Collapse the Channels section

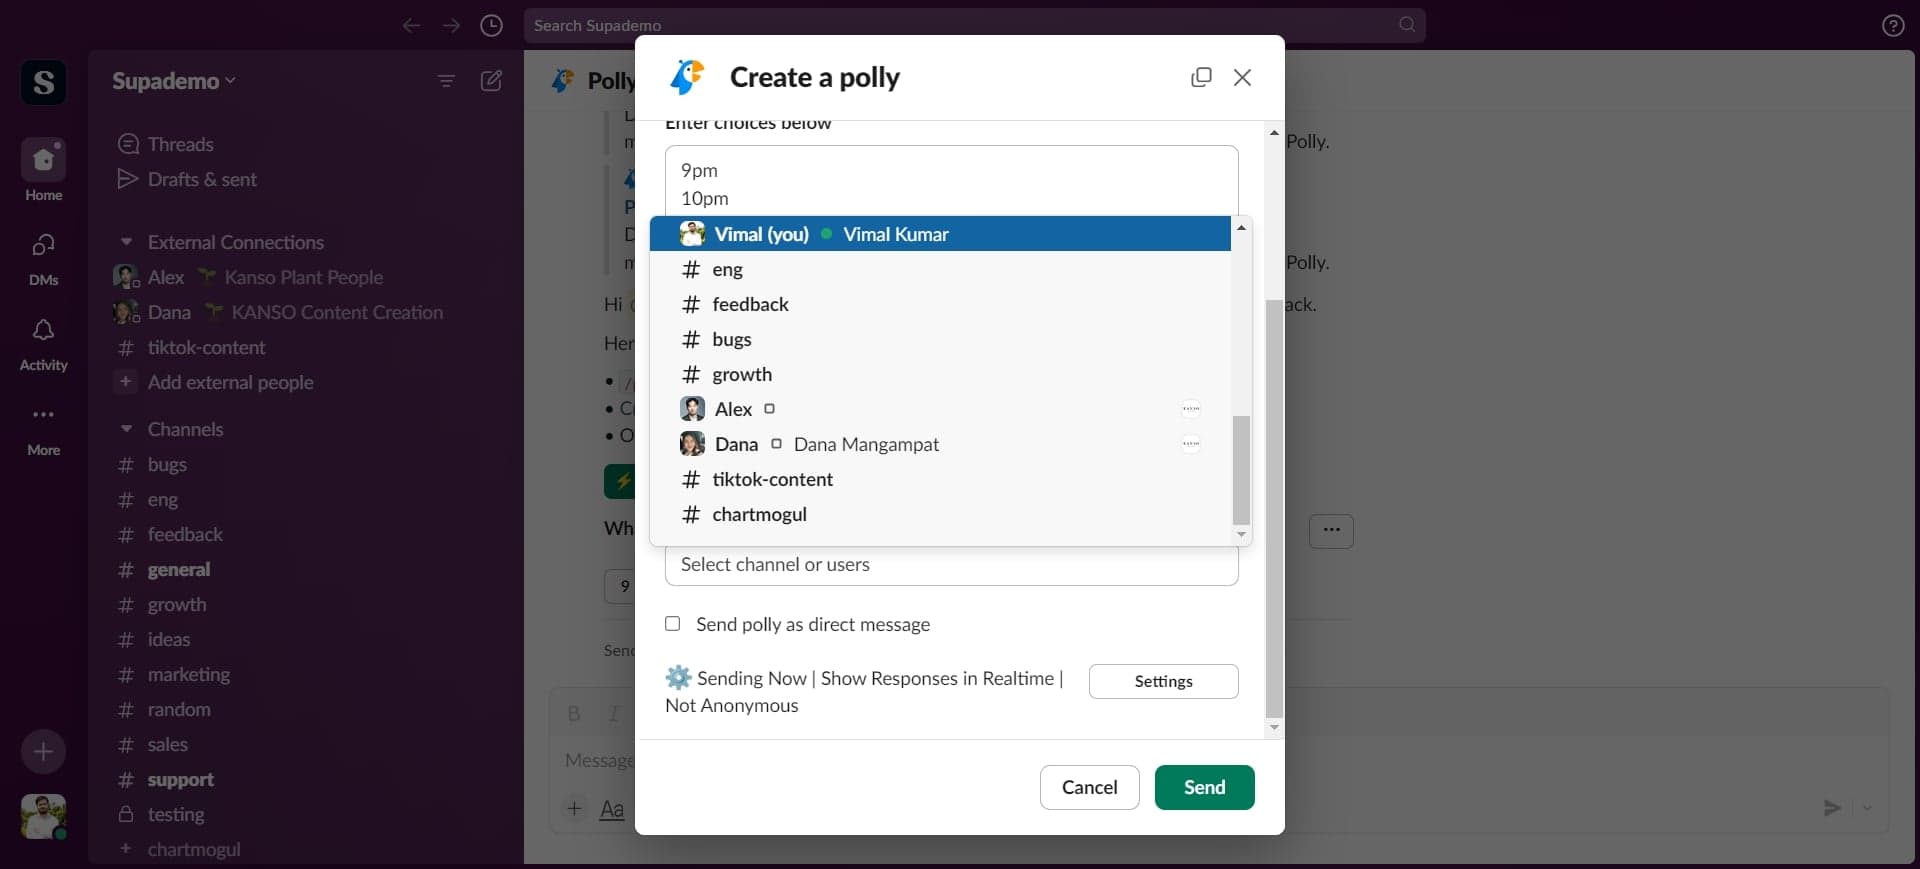(x=127, y=430)
